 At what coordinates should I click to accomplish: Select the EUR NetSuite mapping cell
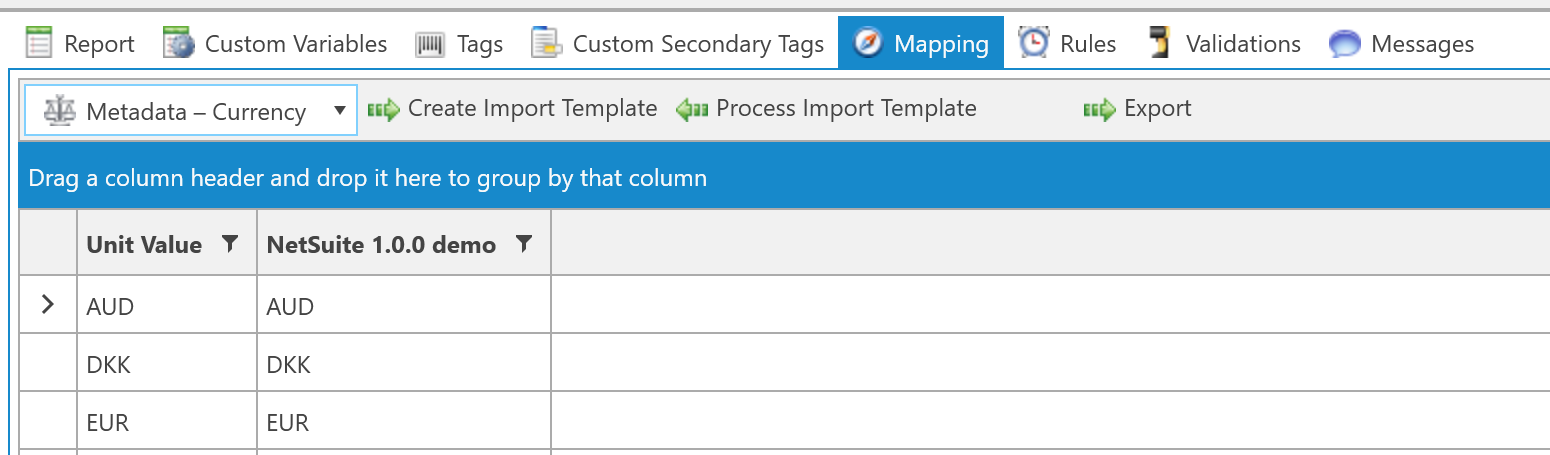click(x=403, y=423)
